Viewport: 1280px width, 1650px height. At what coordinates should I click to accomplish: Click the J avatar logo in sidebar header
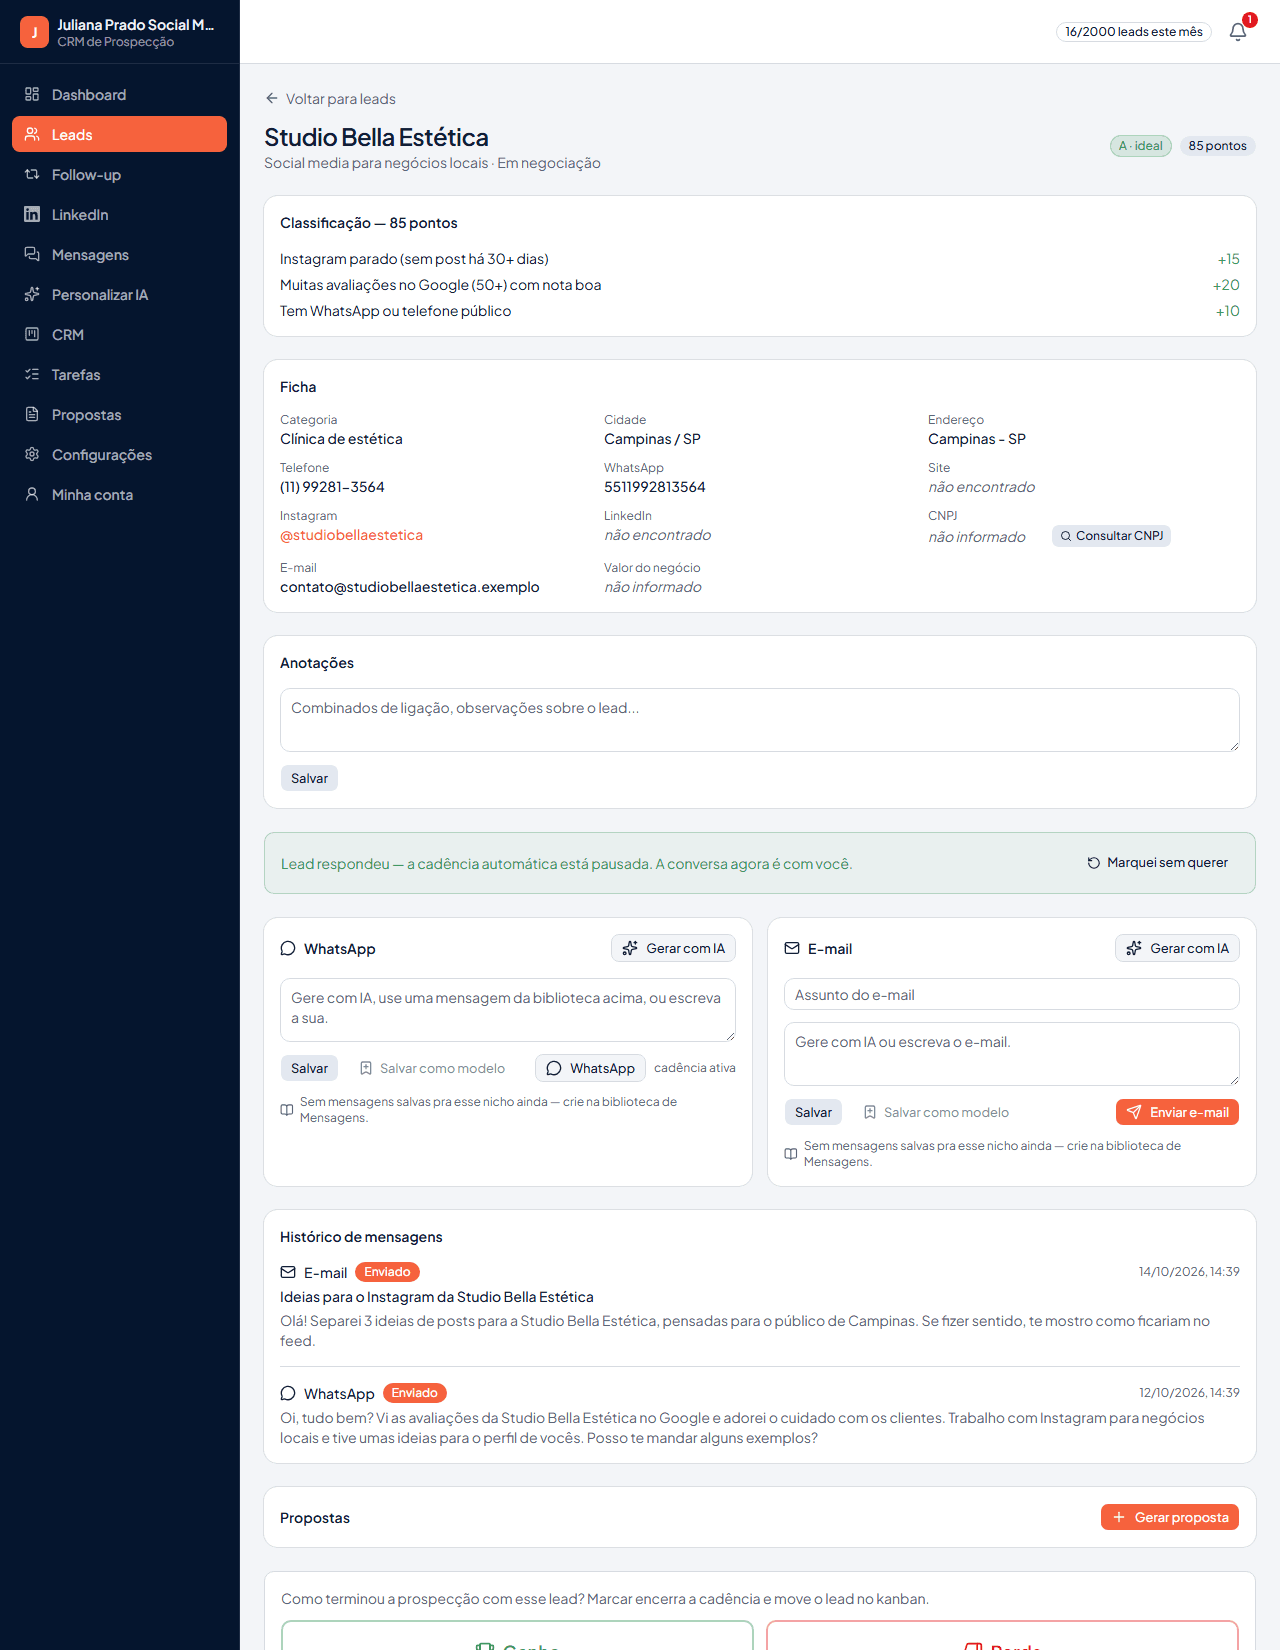tap(34, 32)
